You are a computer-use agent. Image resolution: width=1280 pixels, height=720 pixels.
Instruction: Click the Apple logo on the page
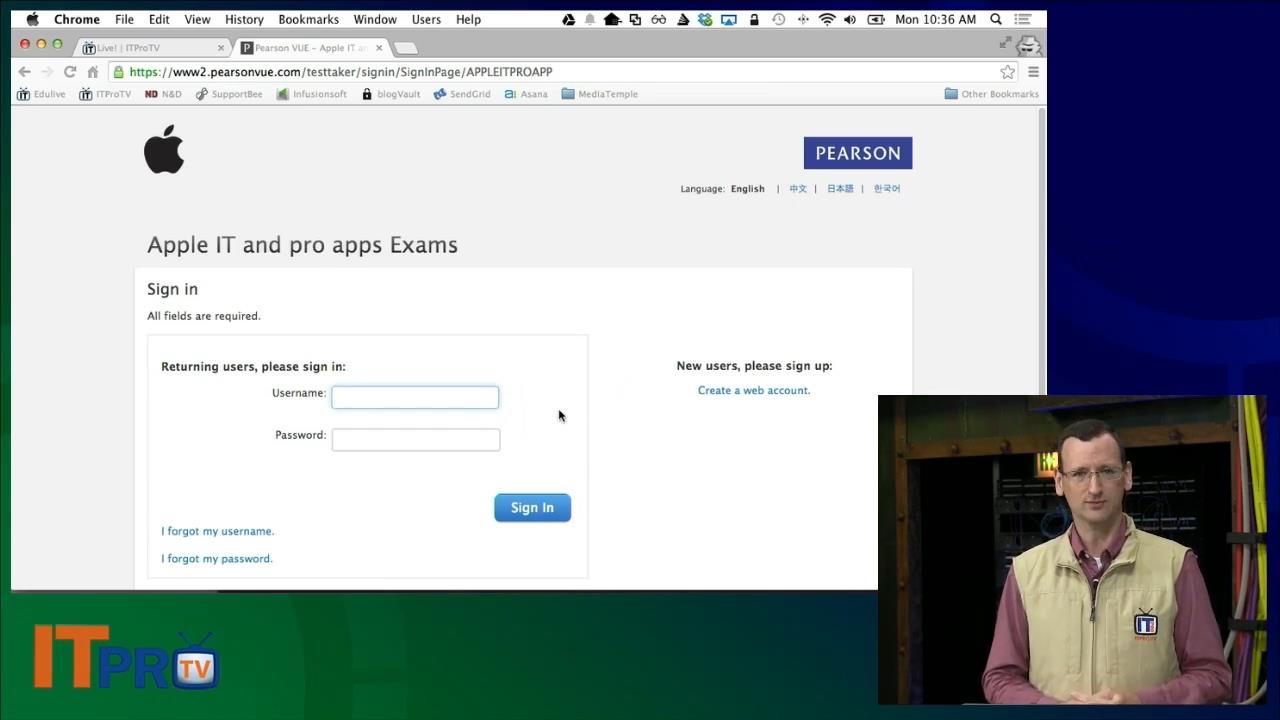tap(164, 150)
